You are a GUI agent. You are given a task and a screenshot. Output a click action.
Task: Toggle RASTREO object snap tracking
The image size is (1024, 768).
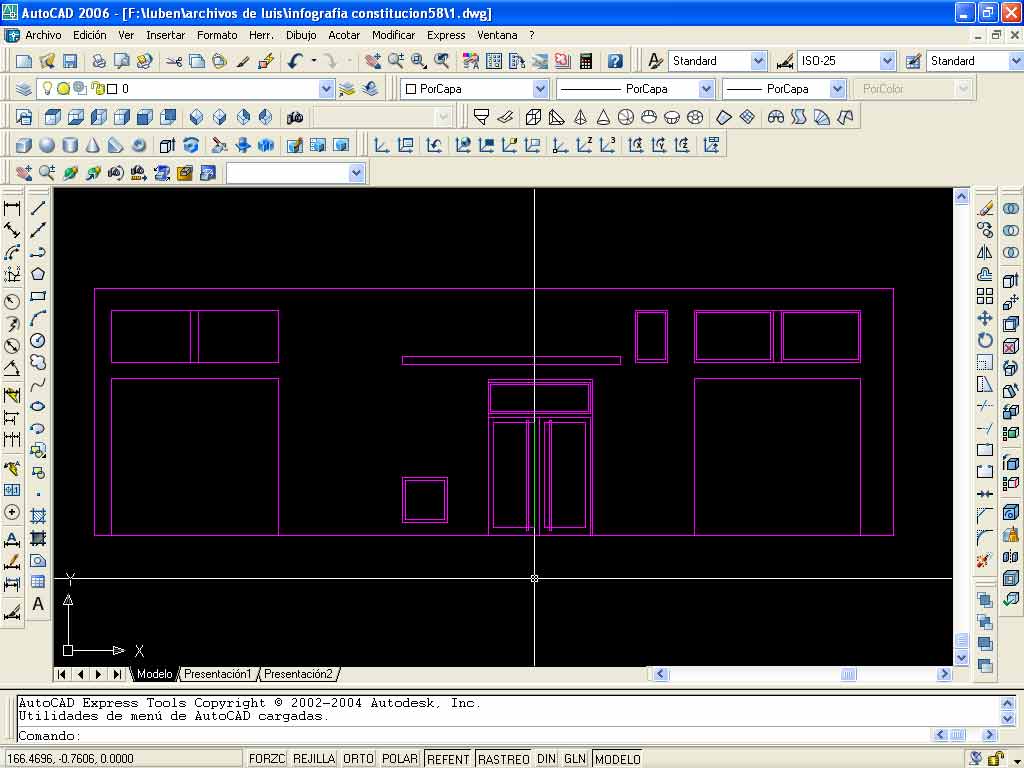[x=504, y=759]
